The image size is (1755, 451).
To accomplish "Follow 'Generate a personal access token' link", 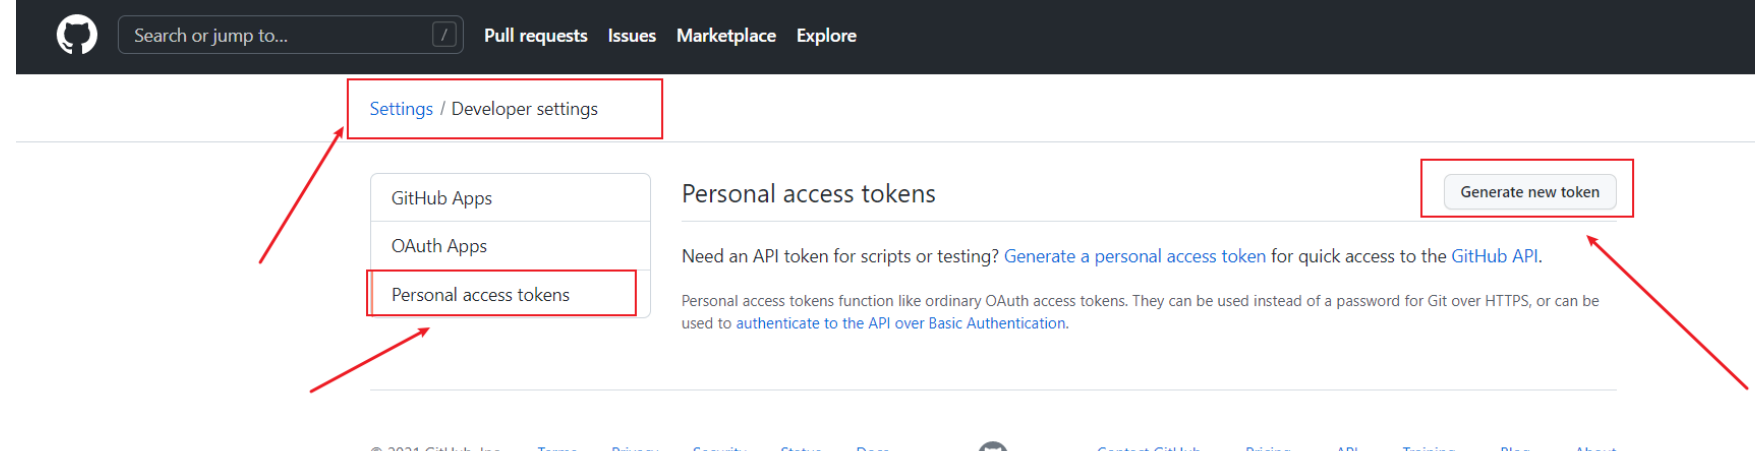I will click(x=1134, y=256).
